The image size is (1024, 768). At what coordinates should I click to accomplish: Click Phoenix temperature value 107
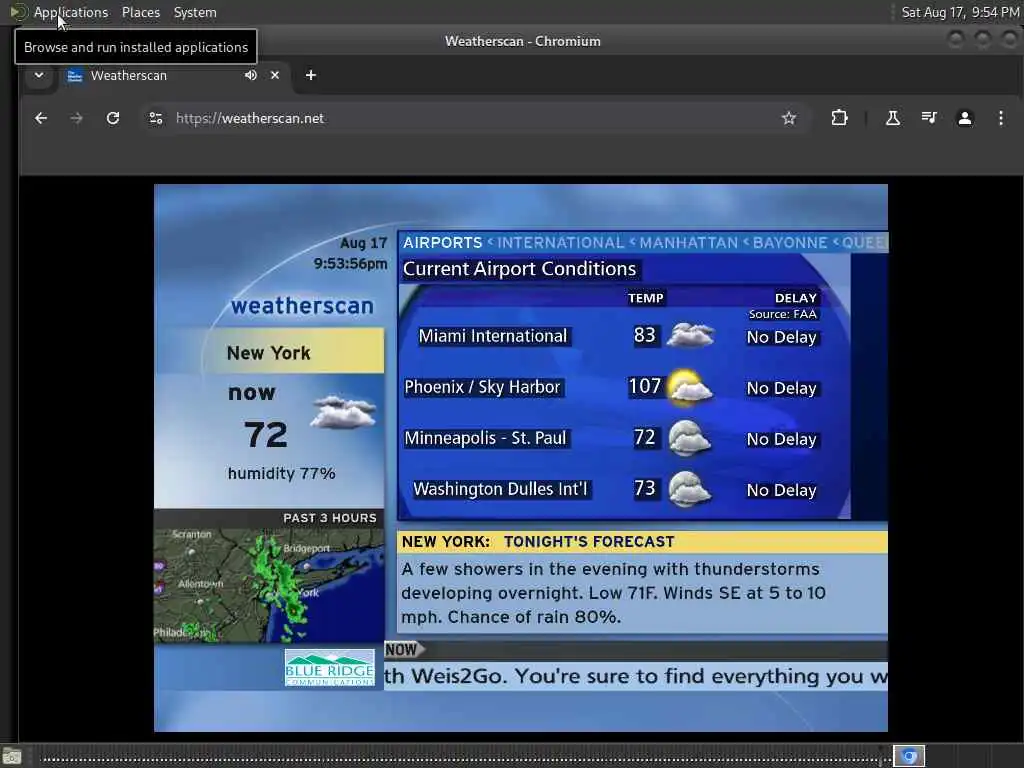[645, 387]
